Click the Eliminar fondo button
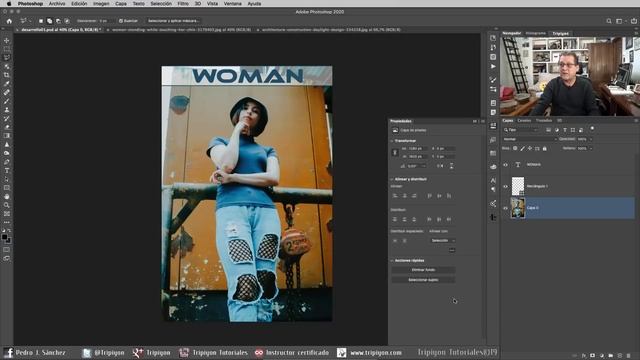This screenshot has height=360, width=640. coord(423,270)
